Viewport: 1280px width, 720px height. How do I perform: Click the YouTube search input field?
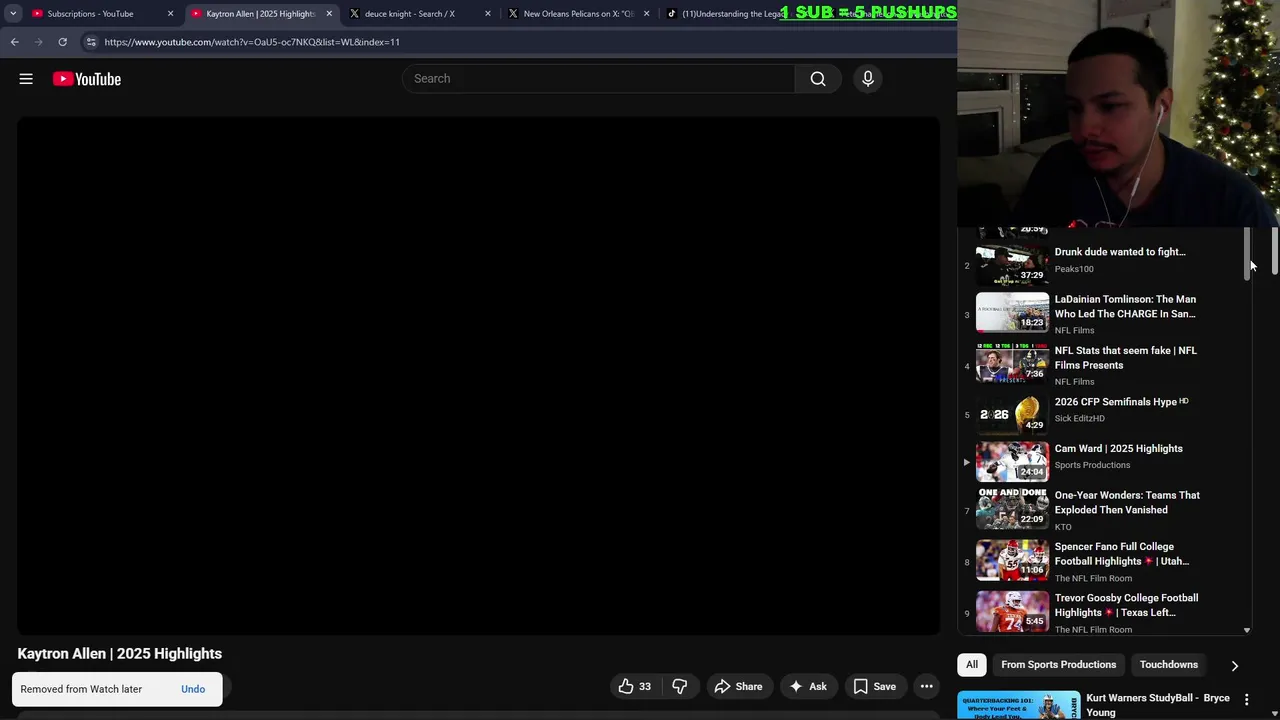598,79
